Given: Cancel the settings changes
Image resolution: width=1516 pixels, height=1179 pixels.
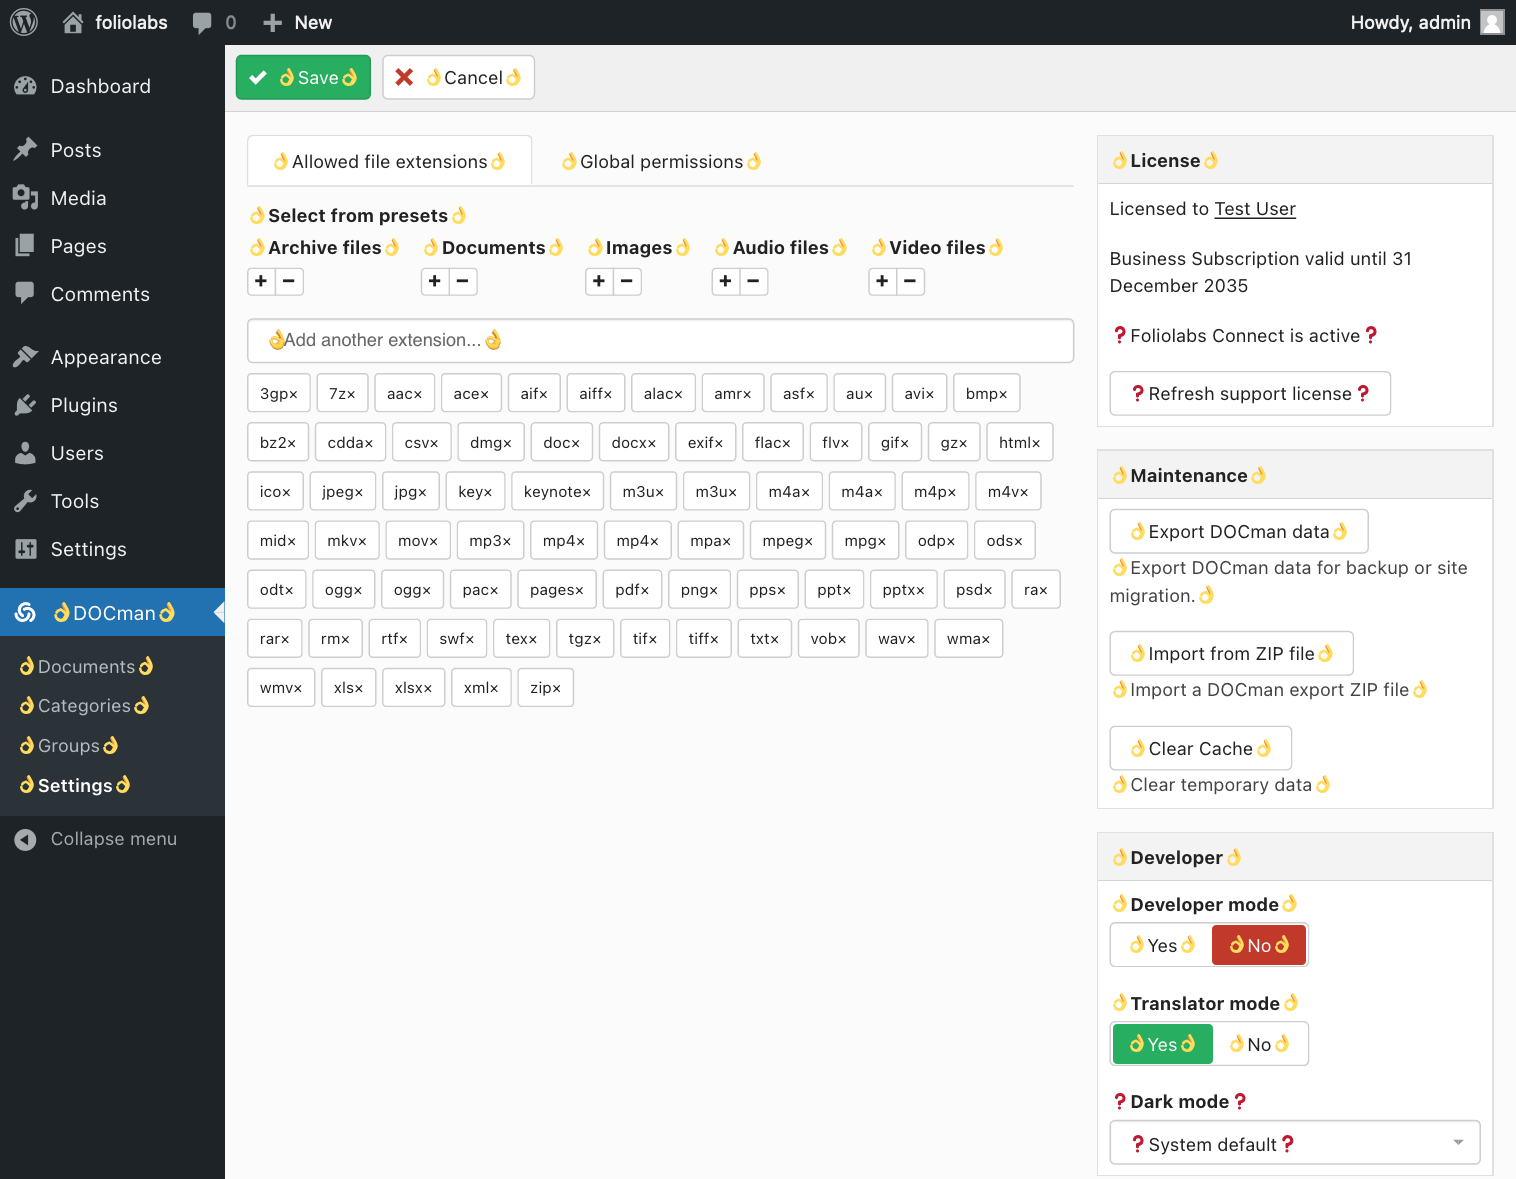Looking at the screenshot, I should coord(458,77).
